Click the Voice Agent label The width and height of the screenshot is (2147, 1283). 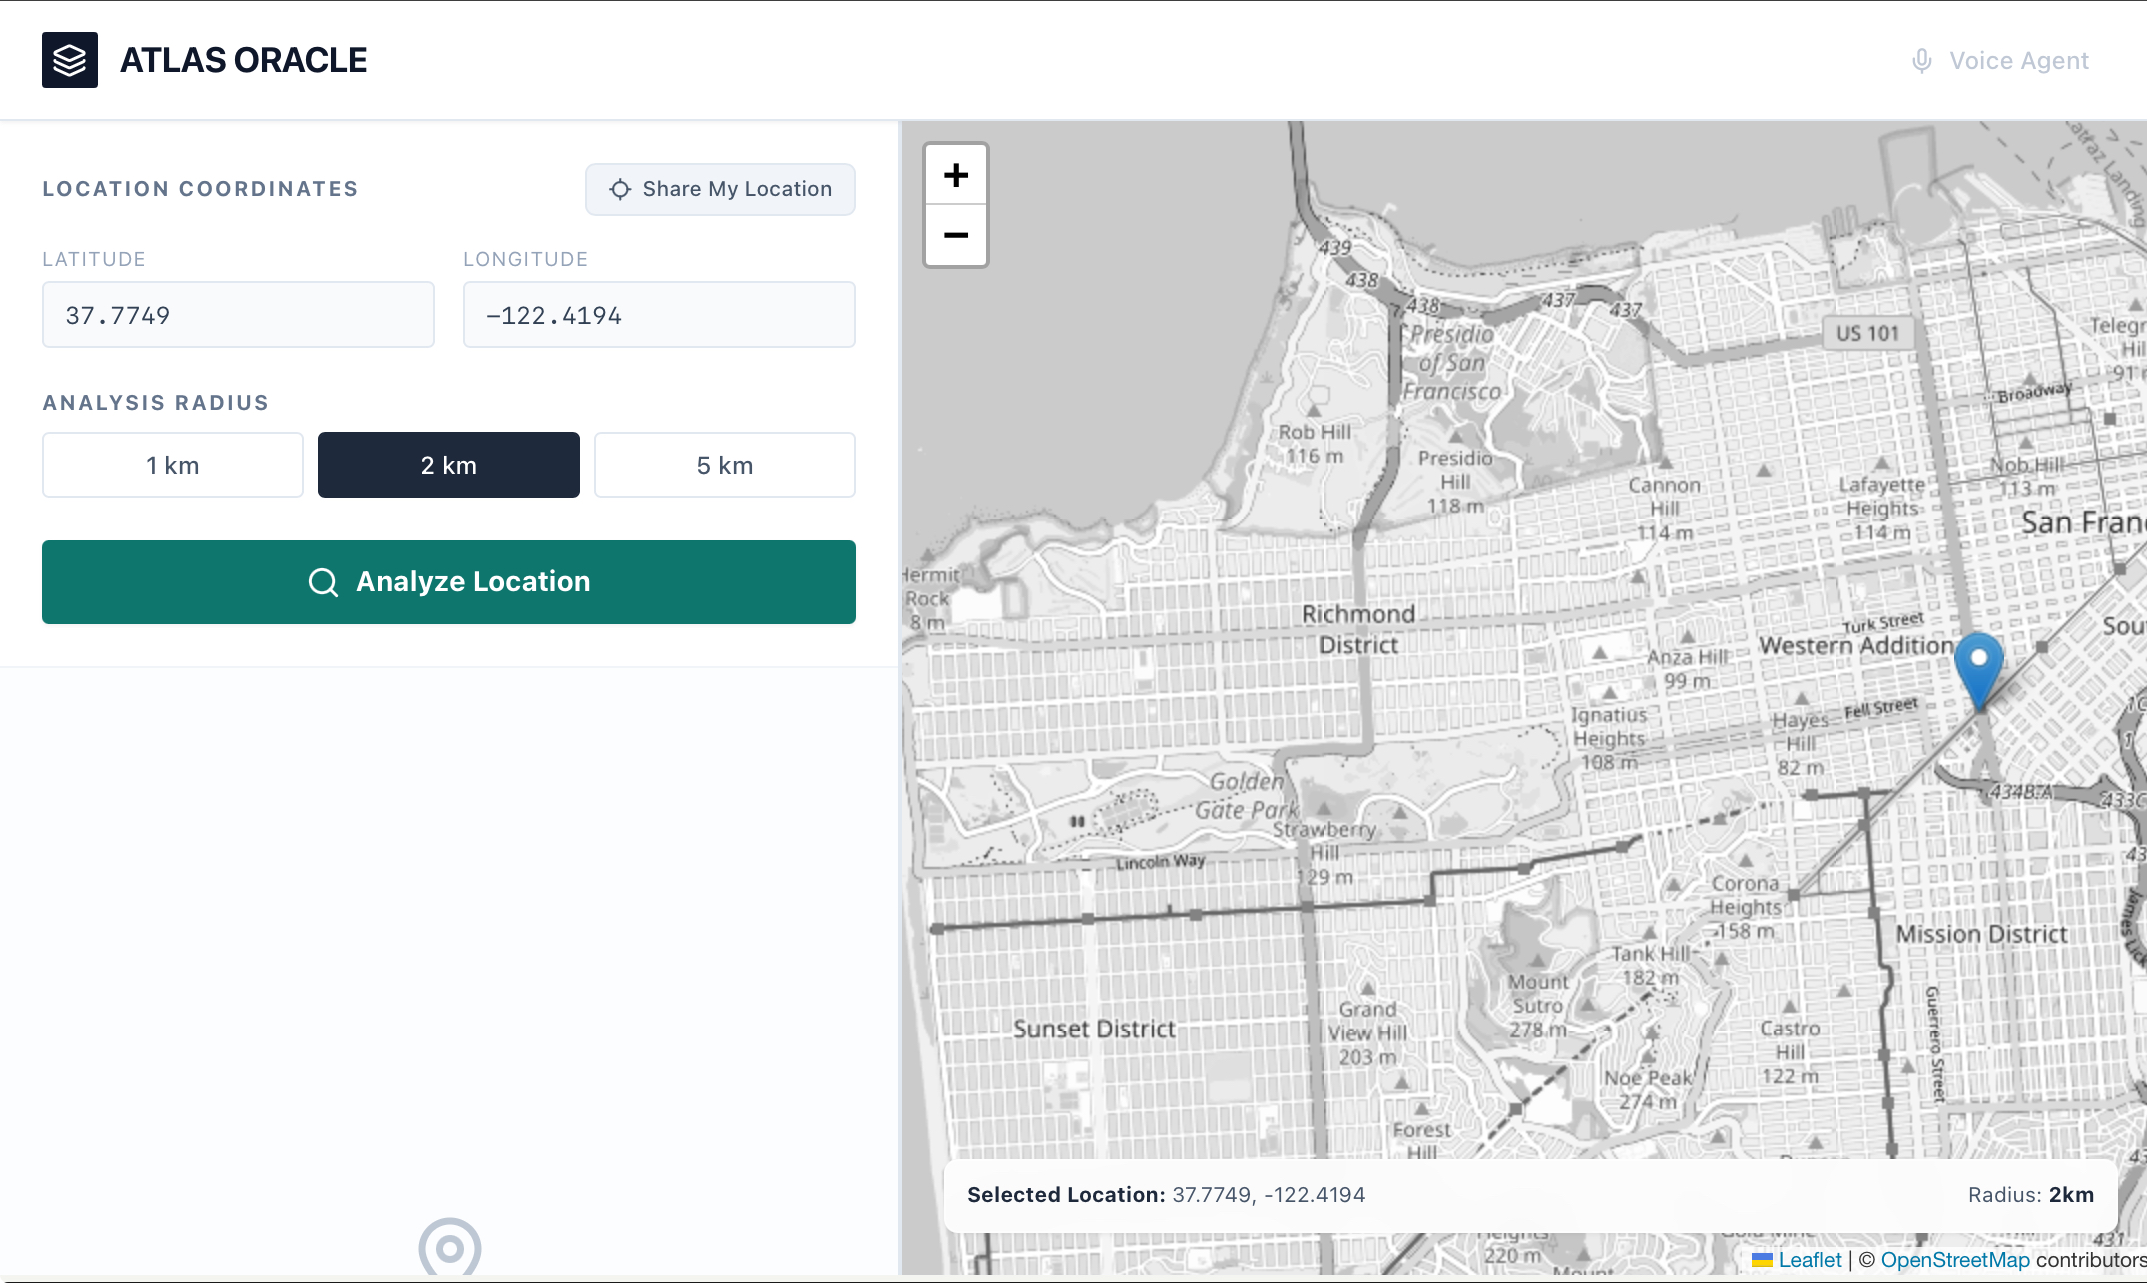(x=2019, y=61)
